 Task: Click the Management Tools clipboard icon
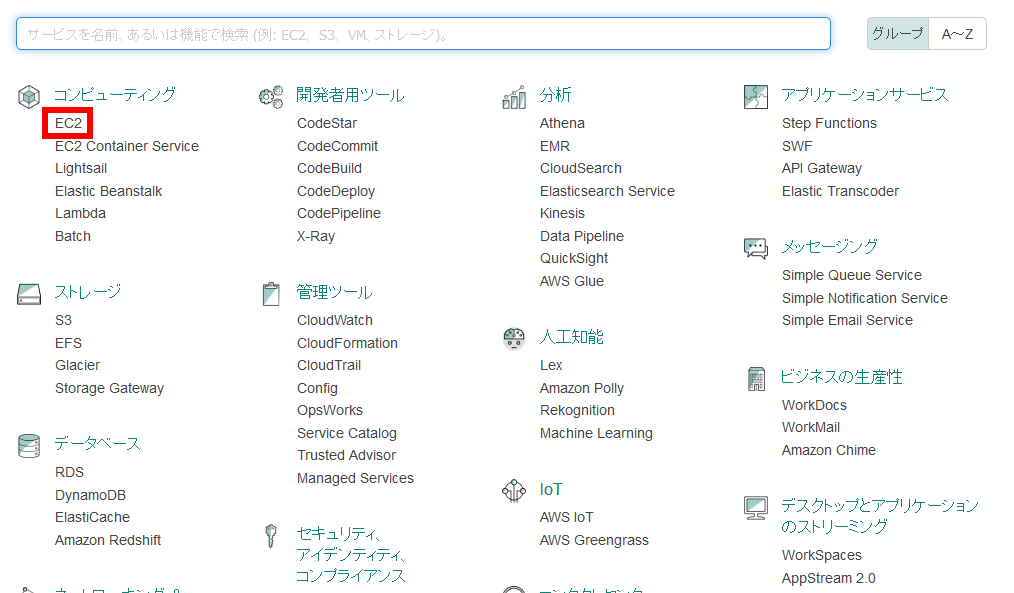click(x=271, y=294)
